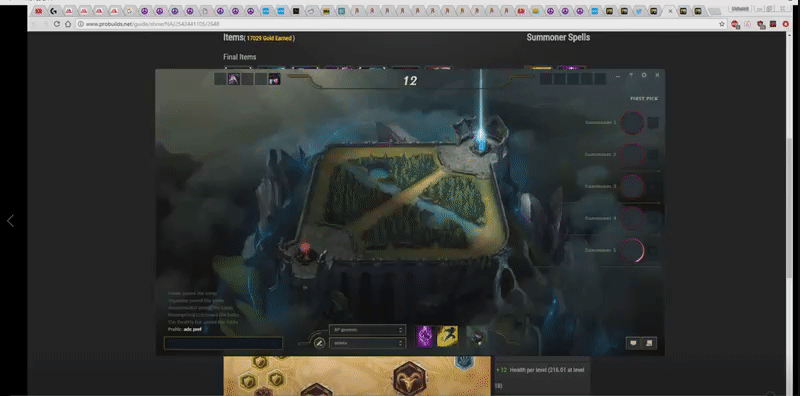Image resolution: width=800 pixels, height=396 pixels.
Task: Switch to the Twitter browser tab
Action: click(x=639, y=11)
